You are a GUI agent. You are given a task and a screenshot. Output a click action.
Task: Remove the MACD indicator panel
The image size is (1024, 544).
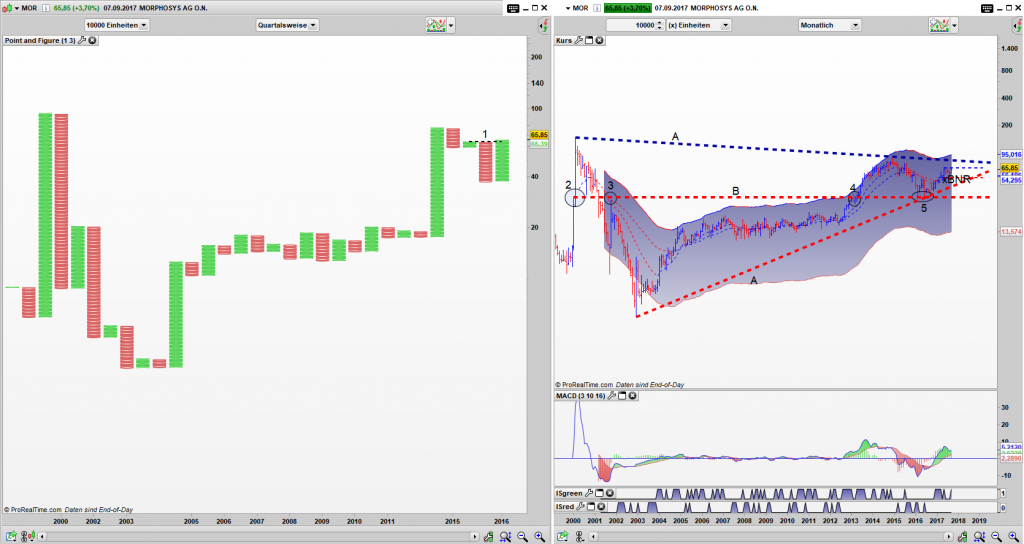click(633, 396)
